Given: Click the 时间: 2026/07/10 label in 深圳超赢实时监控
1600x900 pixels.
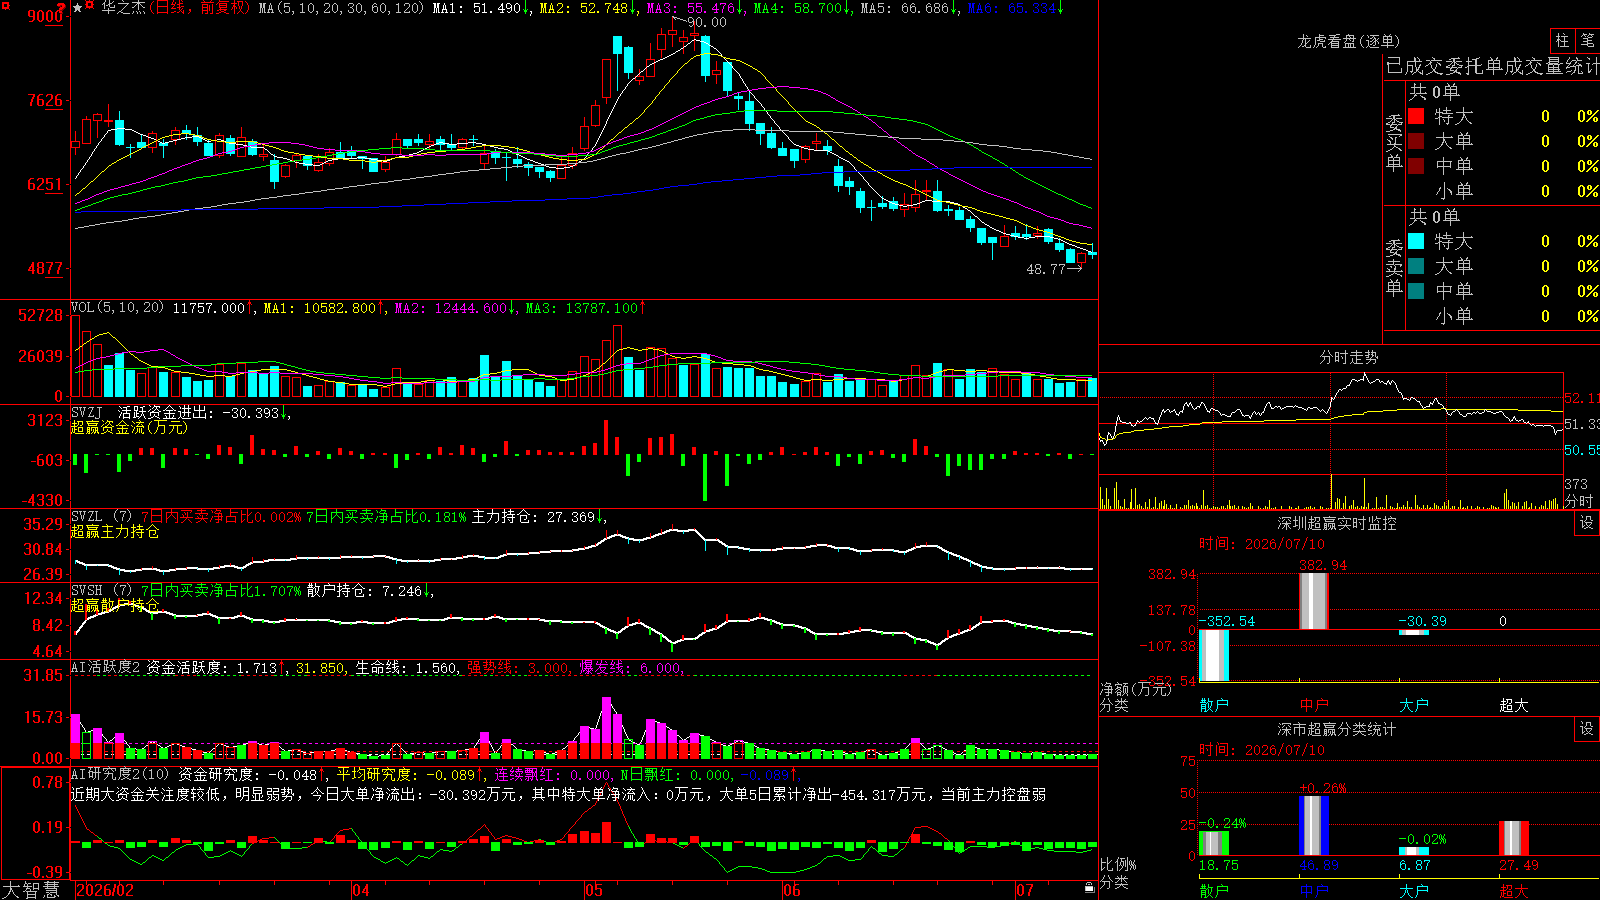Looking at the screenshot, I should pyautogui.click(x=1262, y=544).
